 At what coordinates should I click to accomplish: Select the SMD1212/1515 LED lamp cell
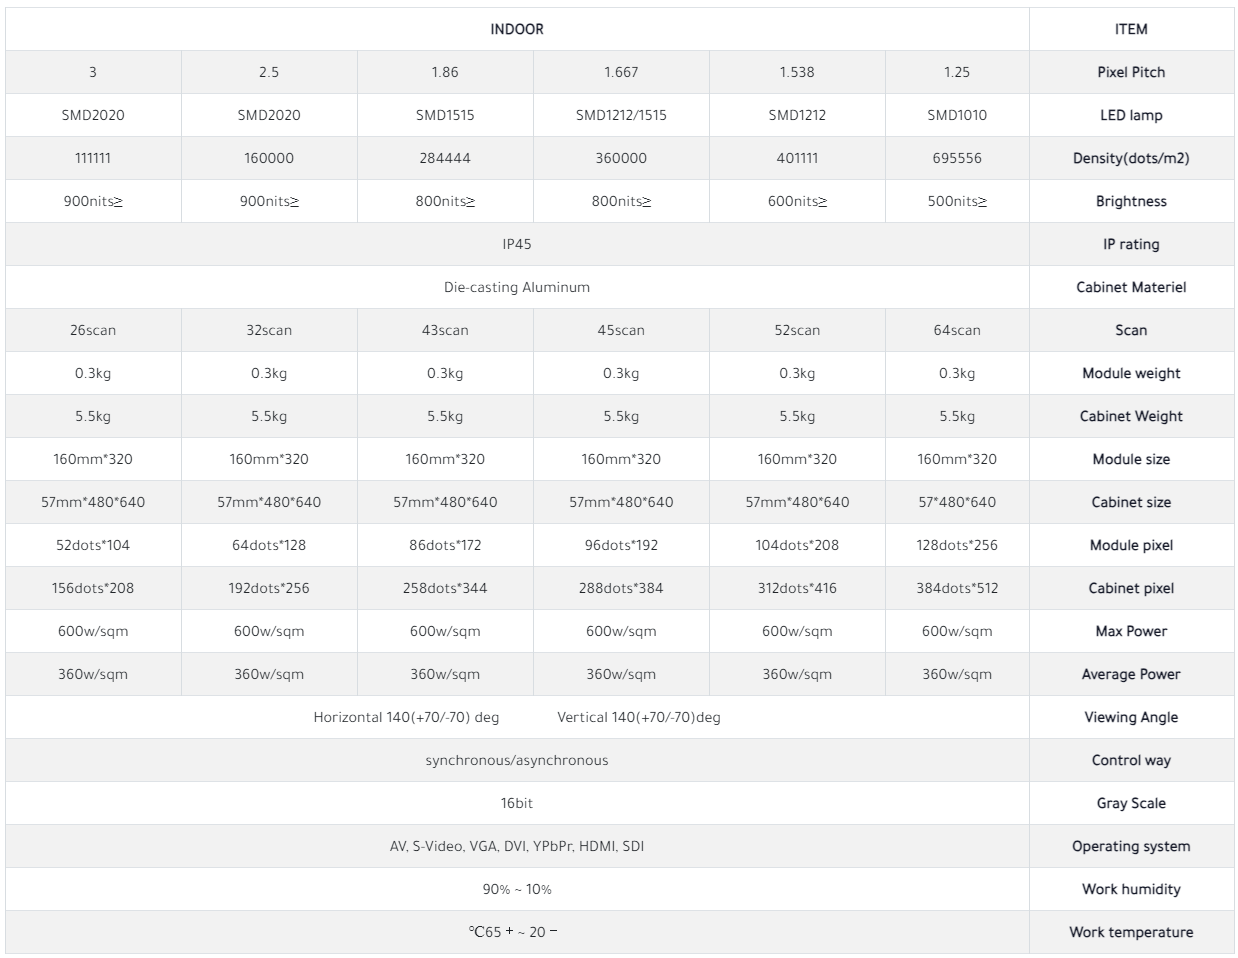point(621,115)
